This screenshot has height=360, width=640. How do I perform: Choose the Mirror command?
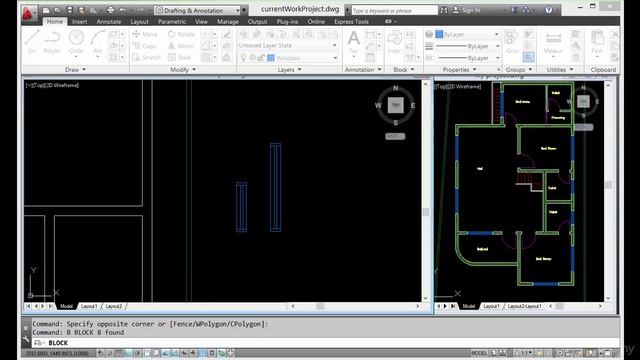(x=181, y=46)
